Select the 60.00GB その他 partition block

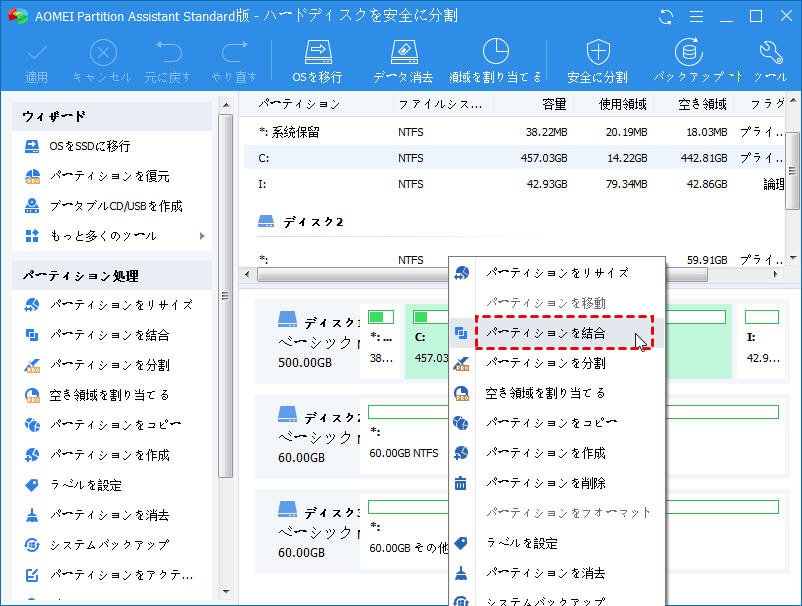404,532
